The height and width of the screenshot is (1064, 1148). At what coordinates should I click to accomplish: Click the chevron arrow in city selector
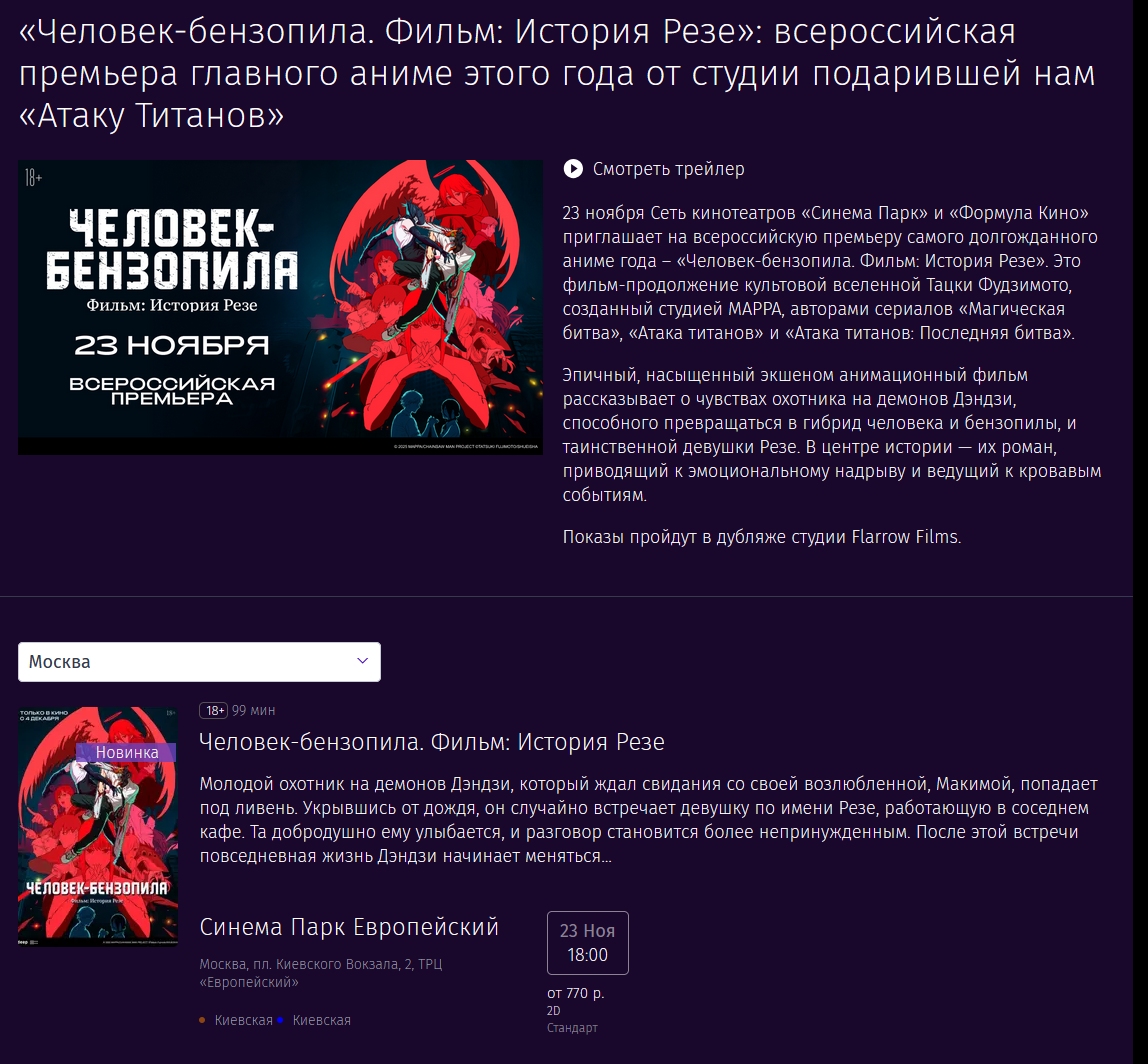coord(362,661)
